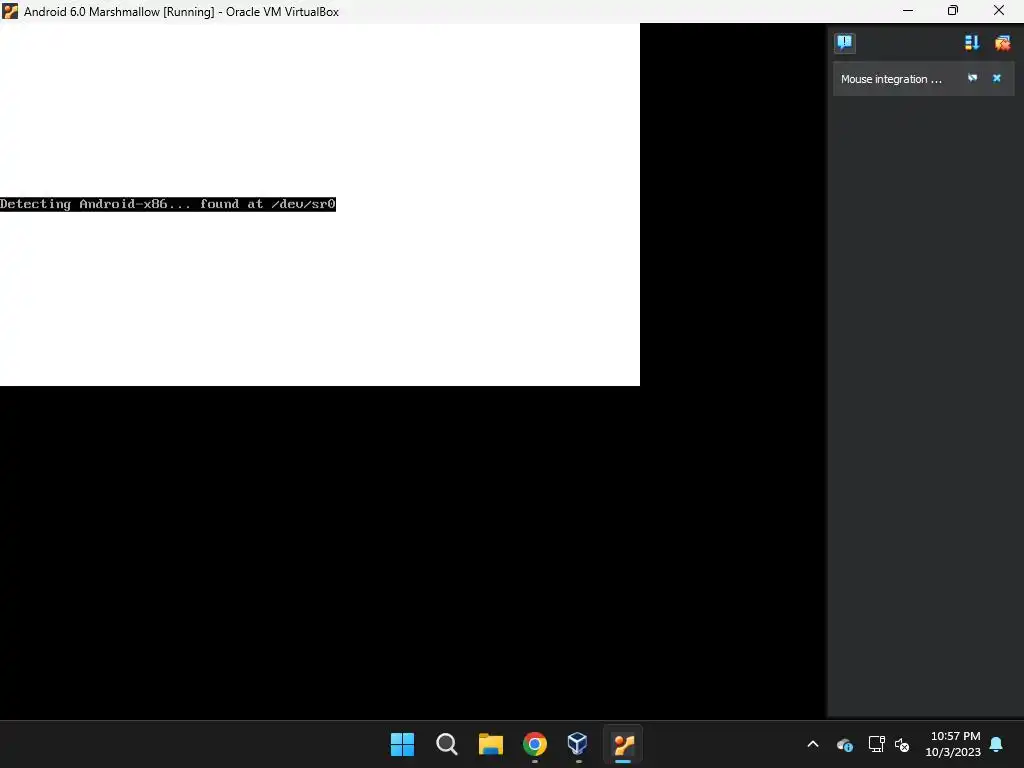Open the Windows Start menu
This screenshot has height=768, width=1024.
click(402, 744)
